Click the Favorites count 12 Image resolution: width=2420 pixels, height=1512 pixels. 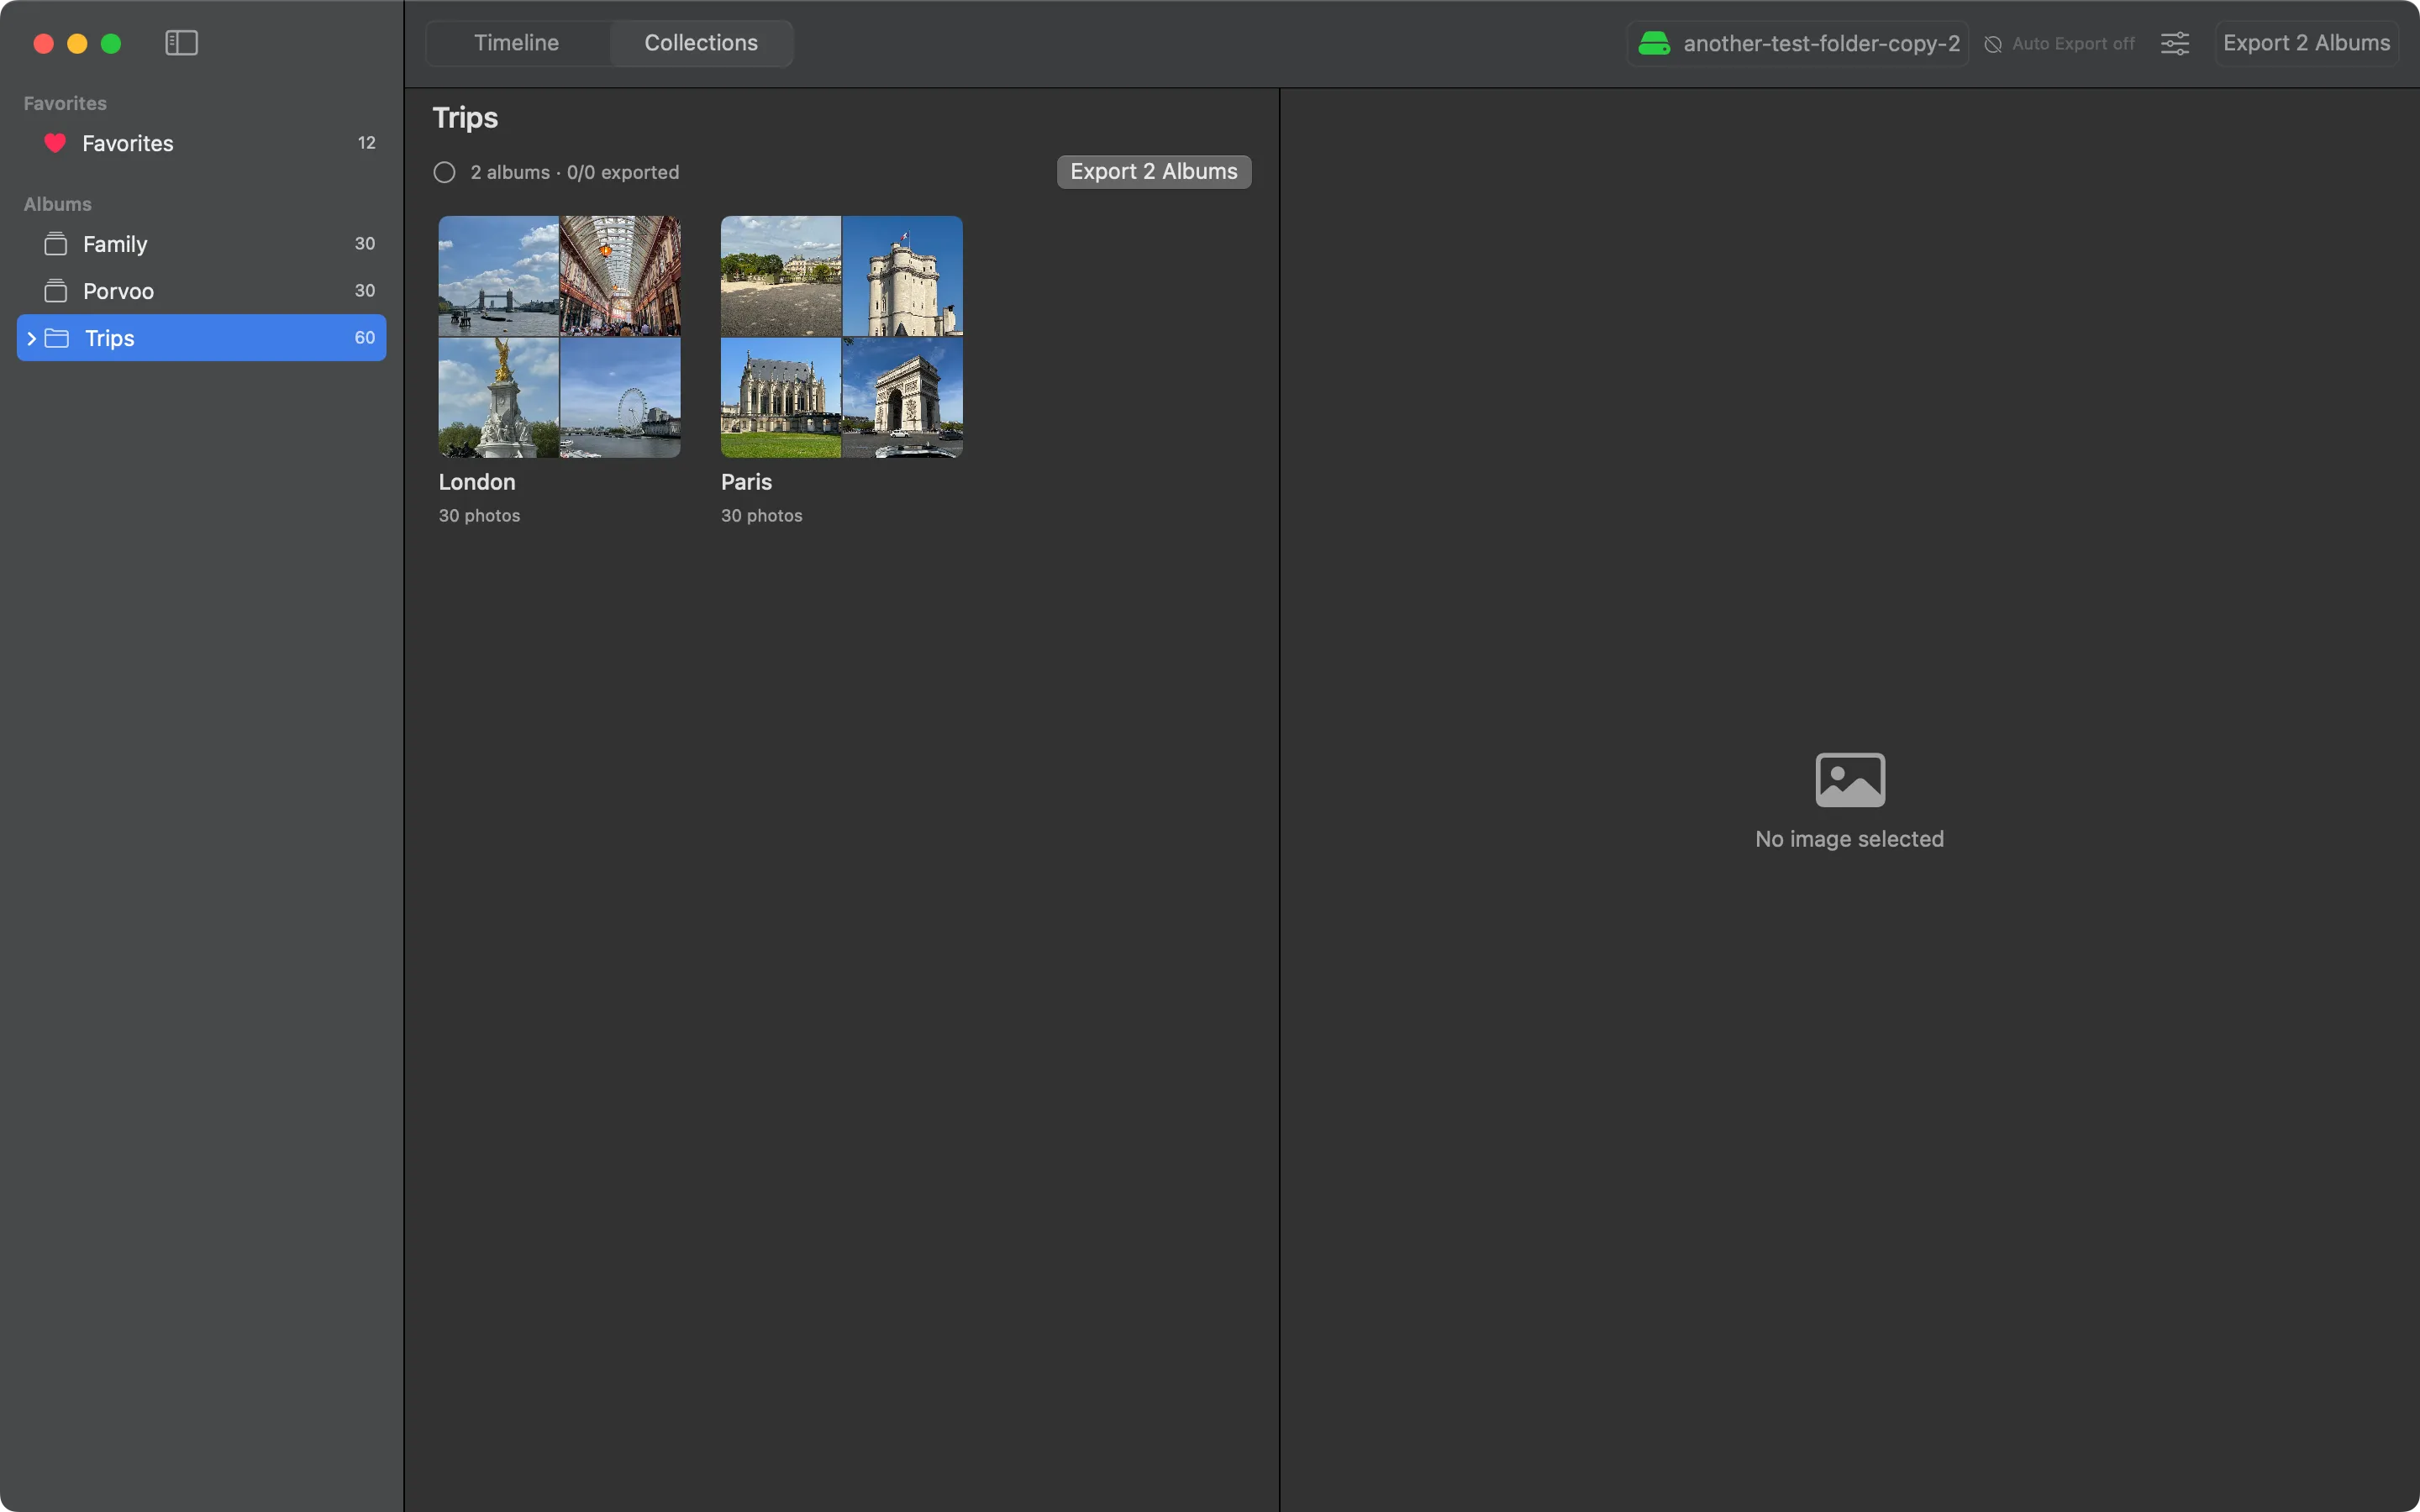tap(367, 143)
